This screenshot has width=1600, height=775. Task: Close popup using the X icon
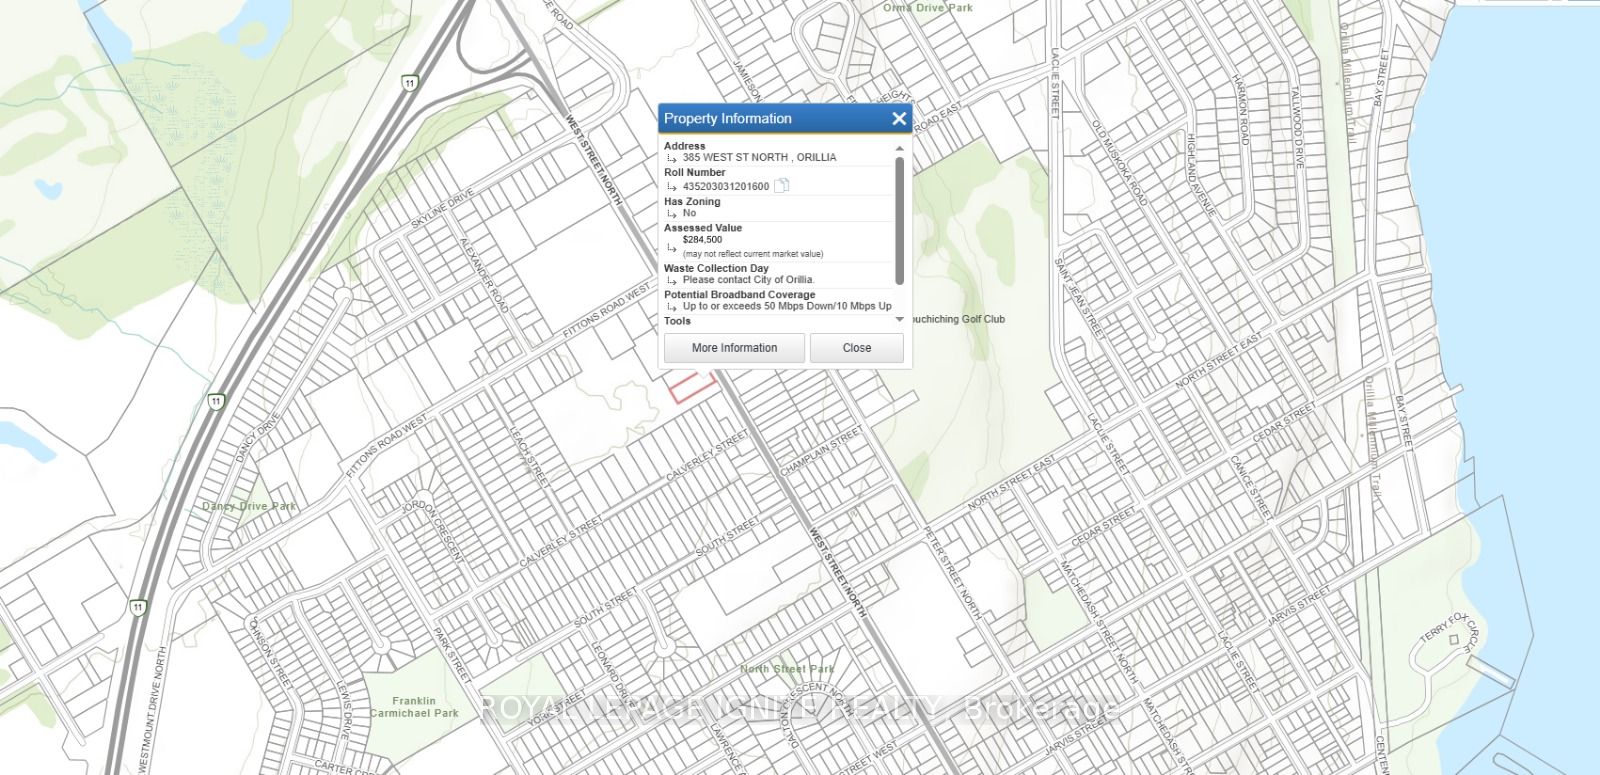[x=898, y=119]
